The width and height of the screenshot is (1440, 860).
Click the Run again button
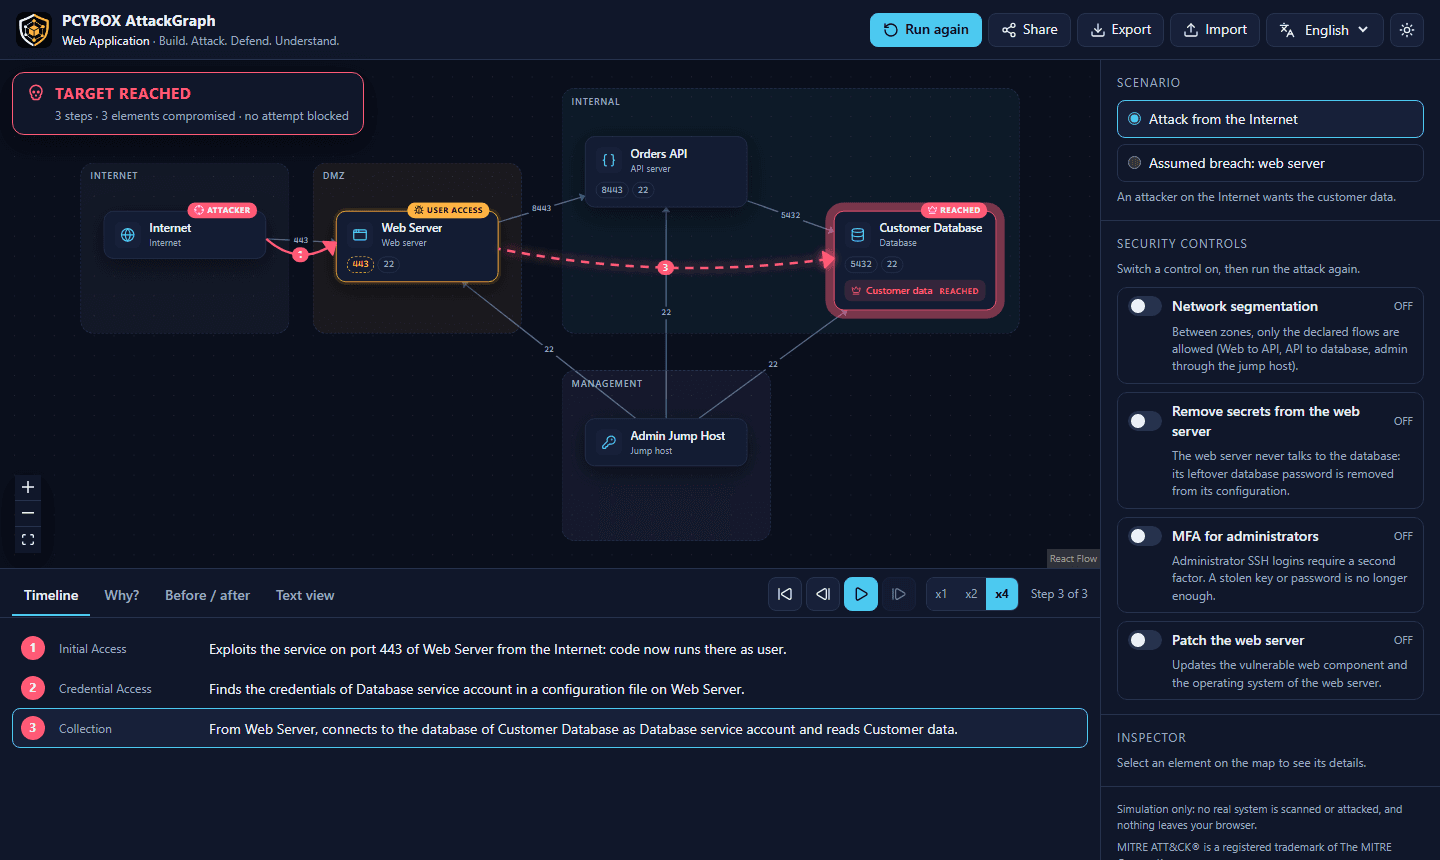[x=926, y=30]
